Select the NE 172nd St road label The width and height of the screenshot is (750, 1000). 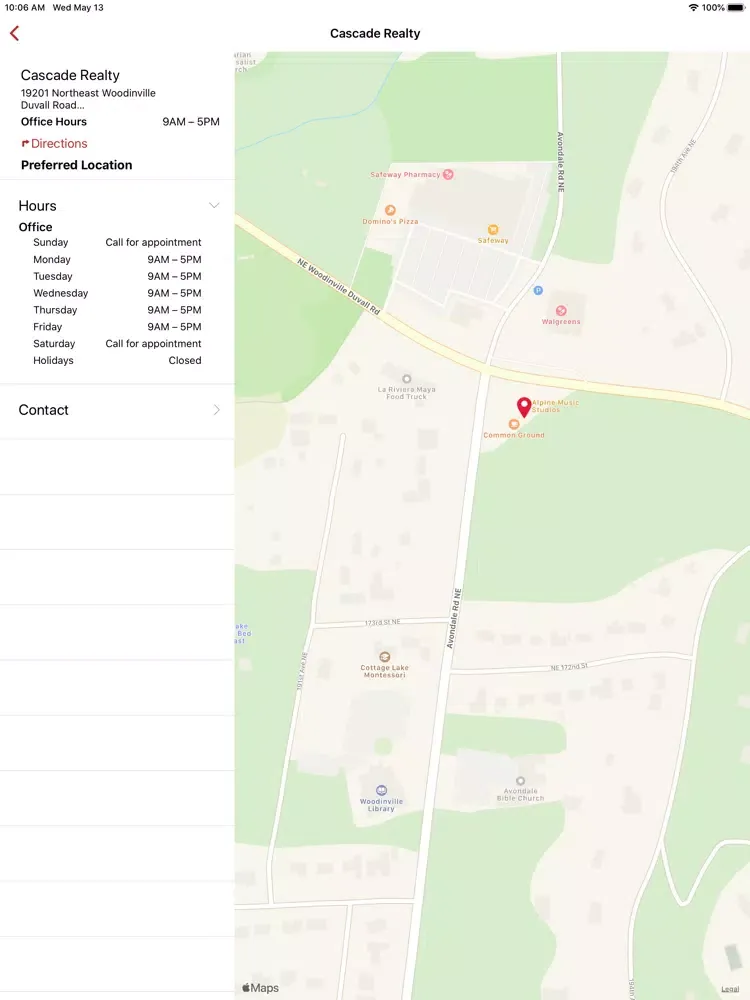pos(569,666)
